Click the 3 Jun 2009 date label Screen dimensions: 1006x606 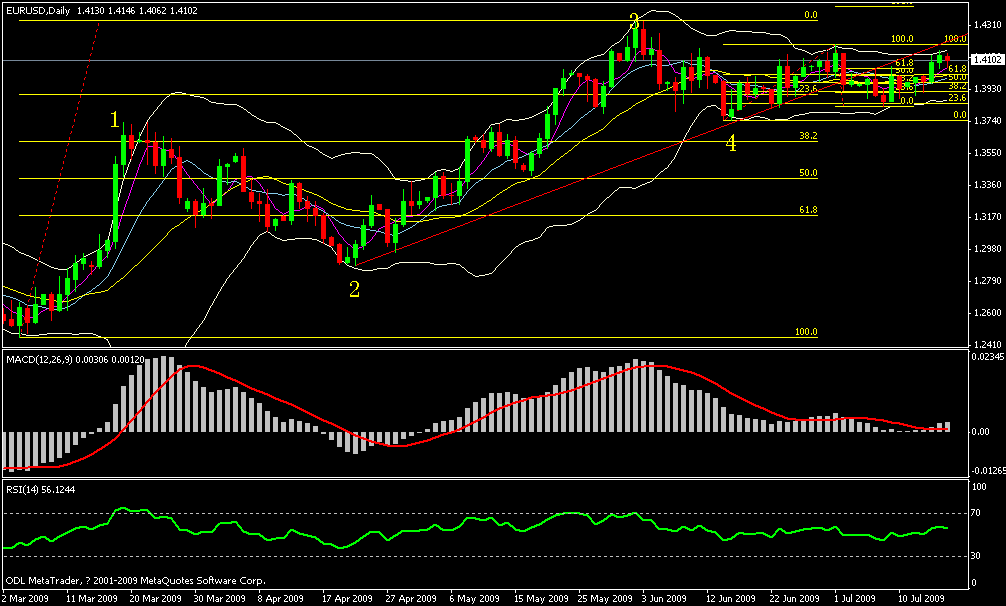click(x=665, y=599)
